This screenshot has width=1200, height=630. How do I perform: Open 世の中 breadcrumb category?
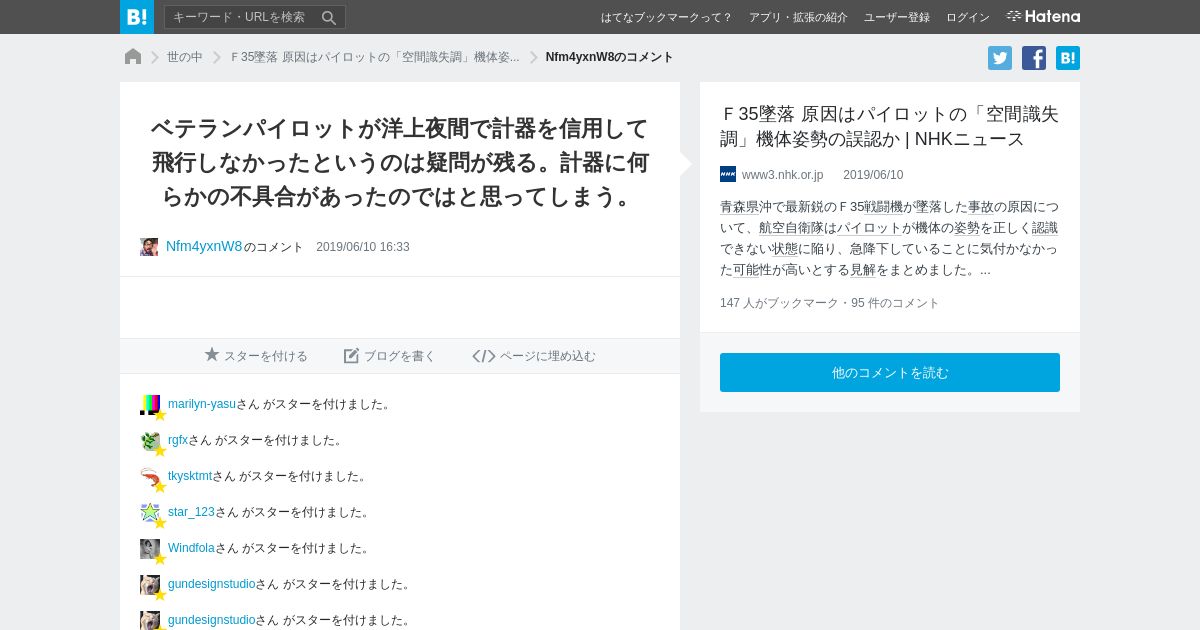[x=185, y=57]
